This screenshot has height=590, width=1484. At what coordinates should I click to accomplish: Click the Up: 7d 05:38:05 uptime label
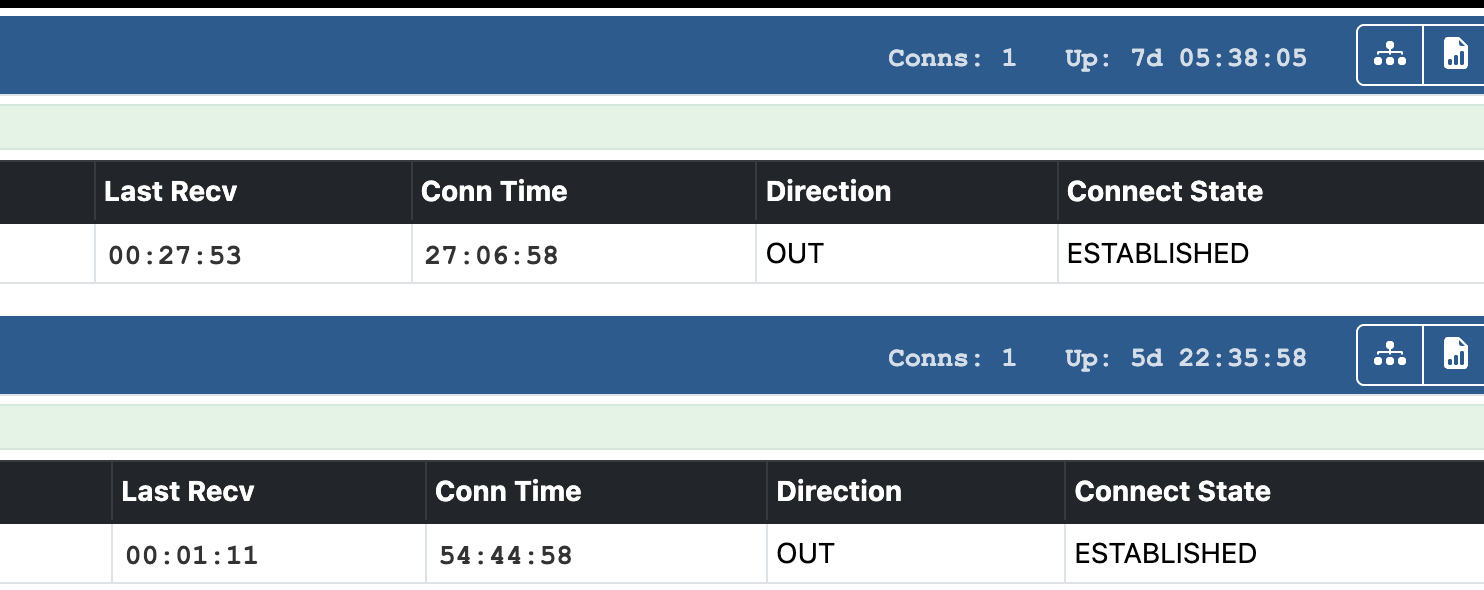tap(1185, 58)
